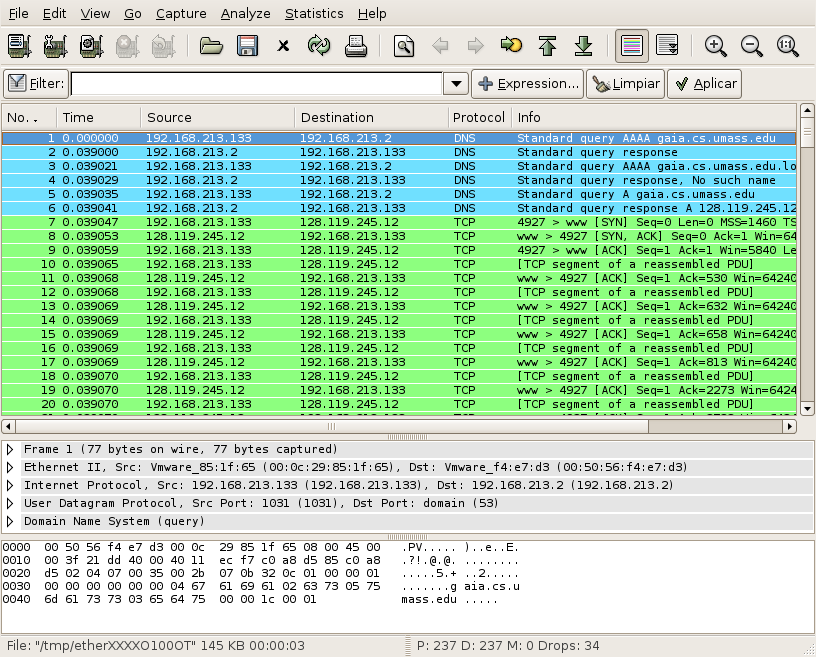
Task: Select packet 11 Ack=530 row
Action: [x=399, y=278]
